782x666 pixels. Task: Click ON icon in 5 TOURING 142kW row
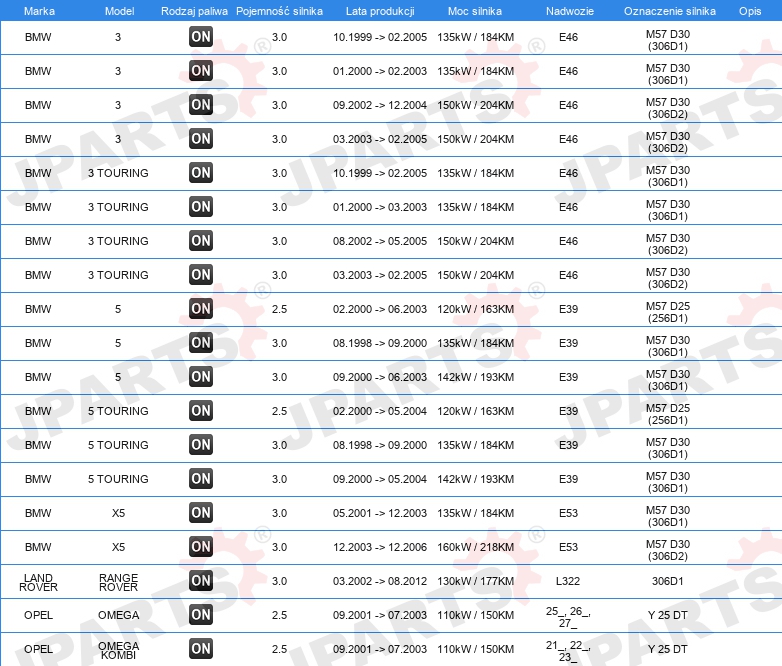[201, 478]
